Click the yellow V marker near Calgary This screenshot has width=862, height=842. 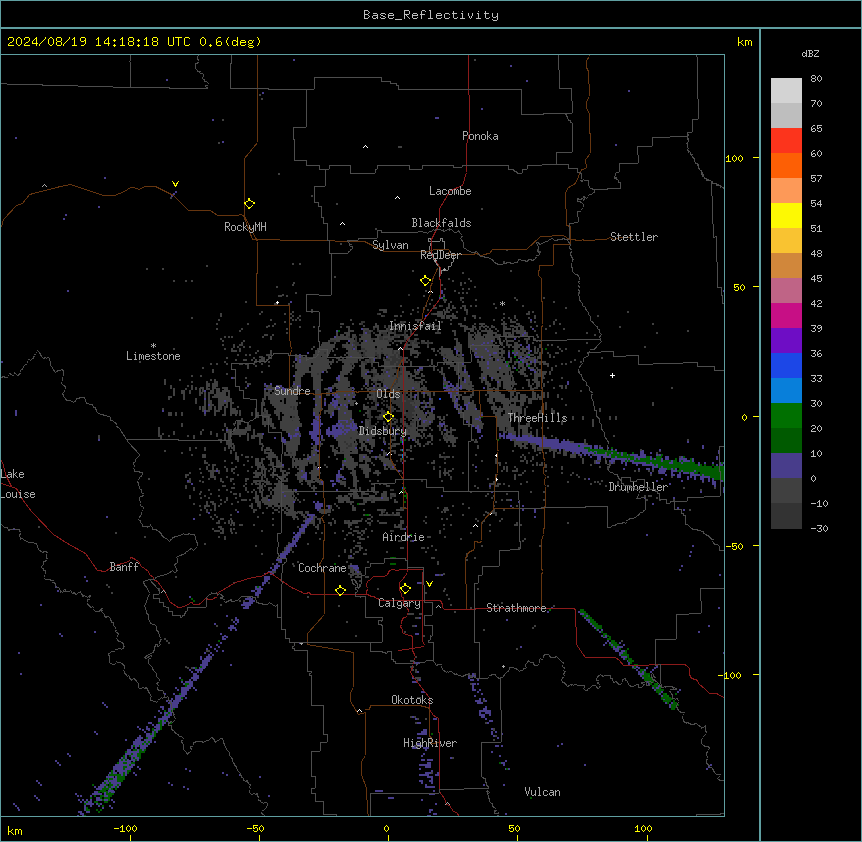(429, 584)
